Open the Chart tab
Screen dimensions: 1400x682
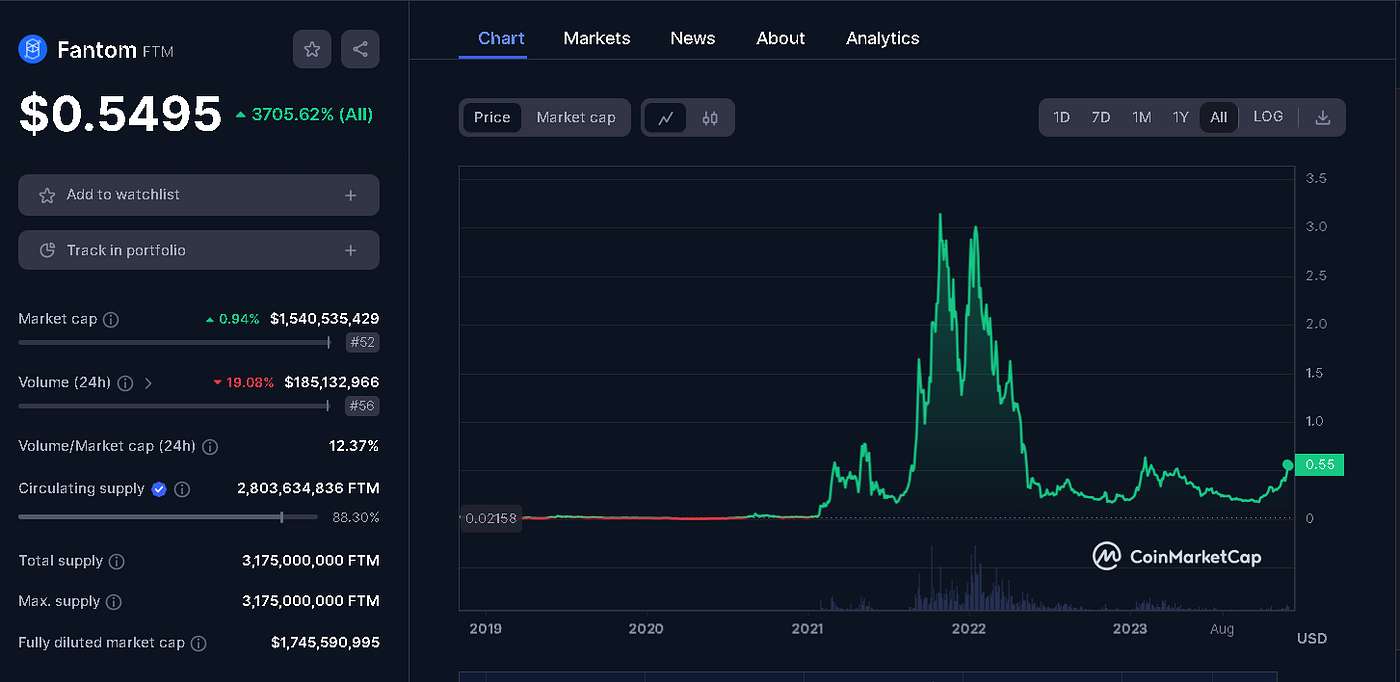tap(501, 38)
